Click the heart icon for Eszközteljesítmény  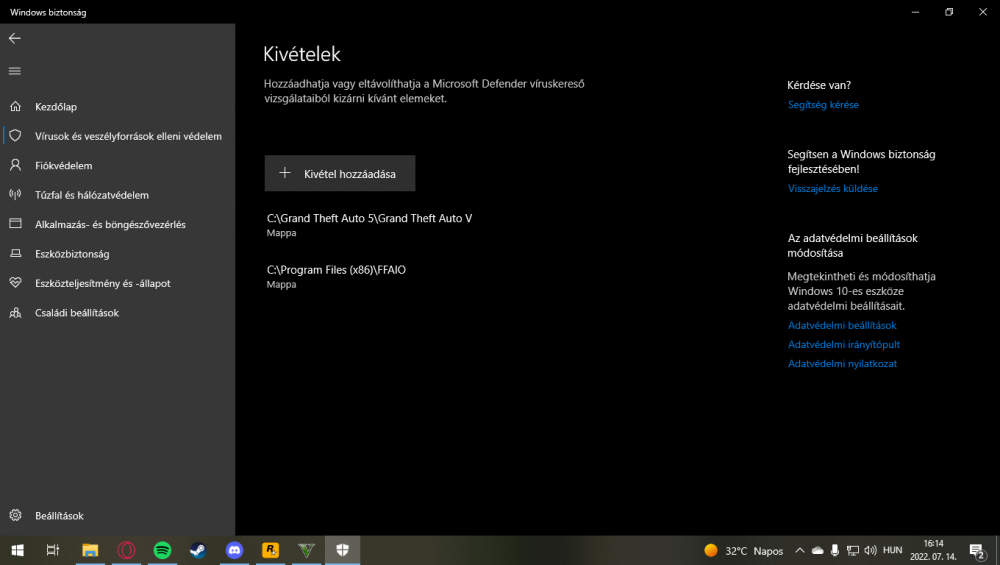coord(15,282)
